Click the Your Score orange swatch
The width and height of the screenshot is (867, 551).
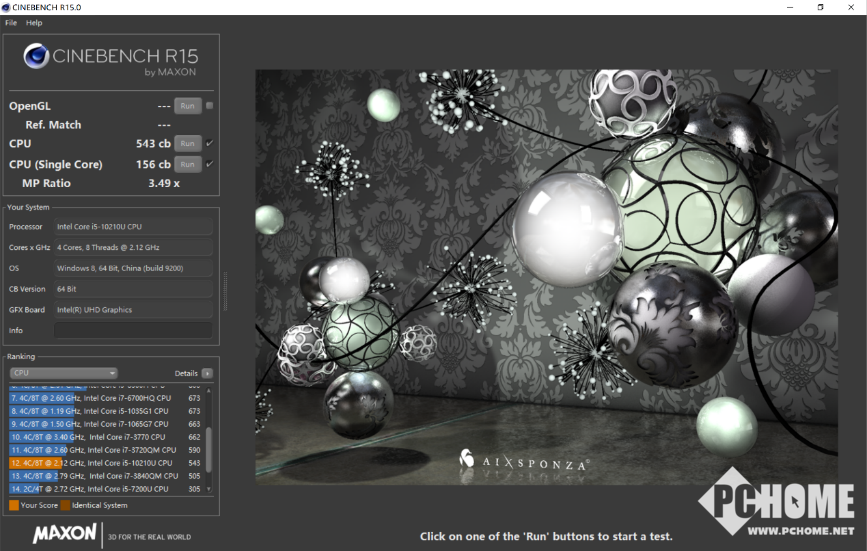[x=14, y=505]
